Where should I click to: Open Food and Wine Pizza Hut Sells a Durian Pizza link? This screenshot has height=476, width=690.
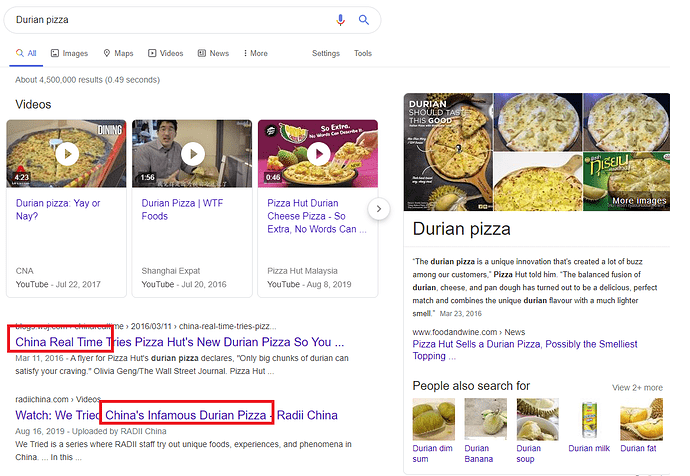pyautogui.click(x=525, y=350)
